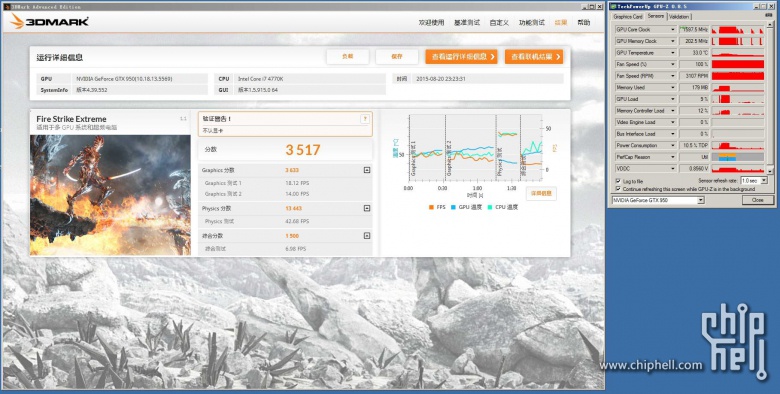Toggle Continue refreshing in background checkbox

[618, 189]
